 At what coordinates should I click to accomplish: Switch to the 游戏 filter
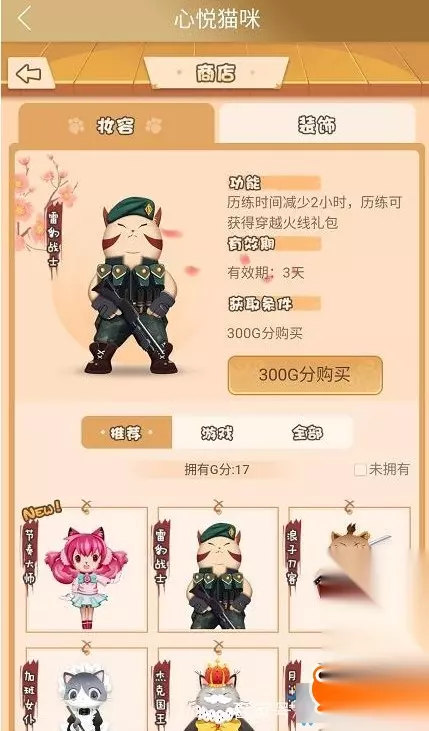click(217, 433)
